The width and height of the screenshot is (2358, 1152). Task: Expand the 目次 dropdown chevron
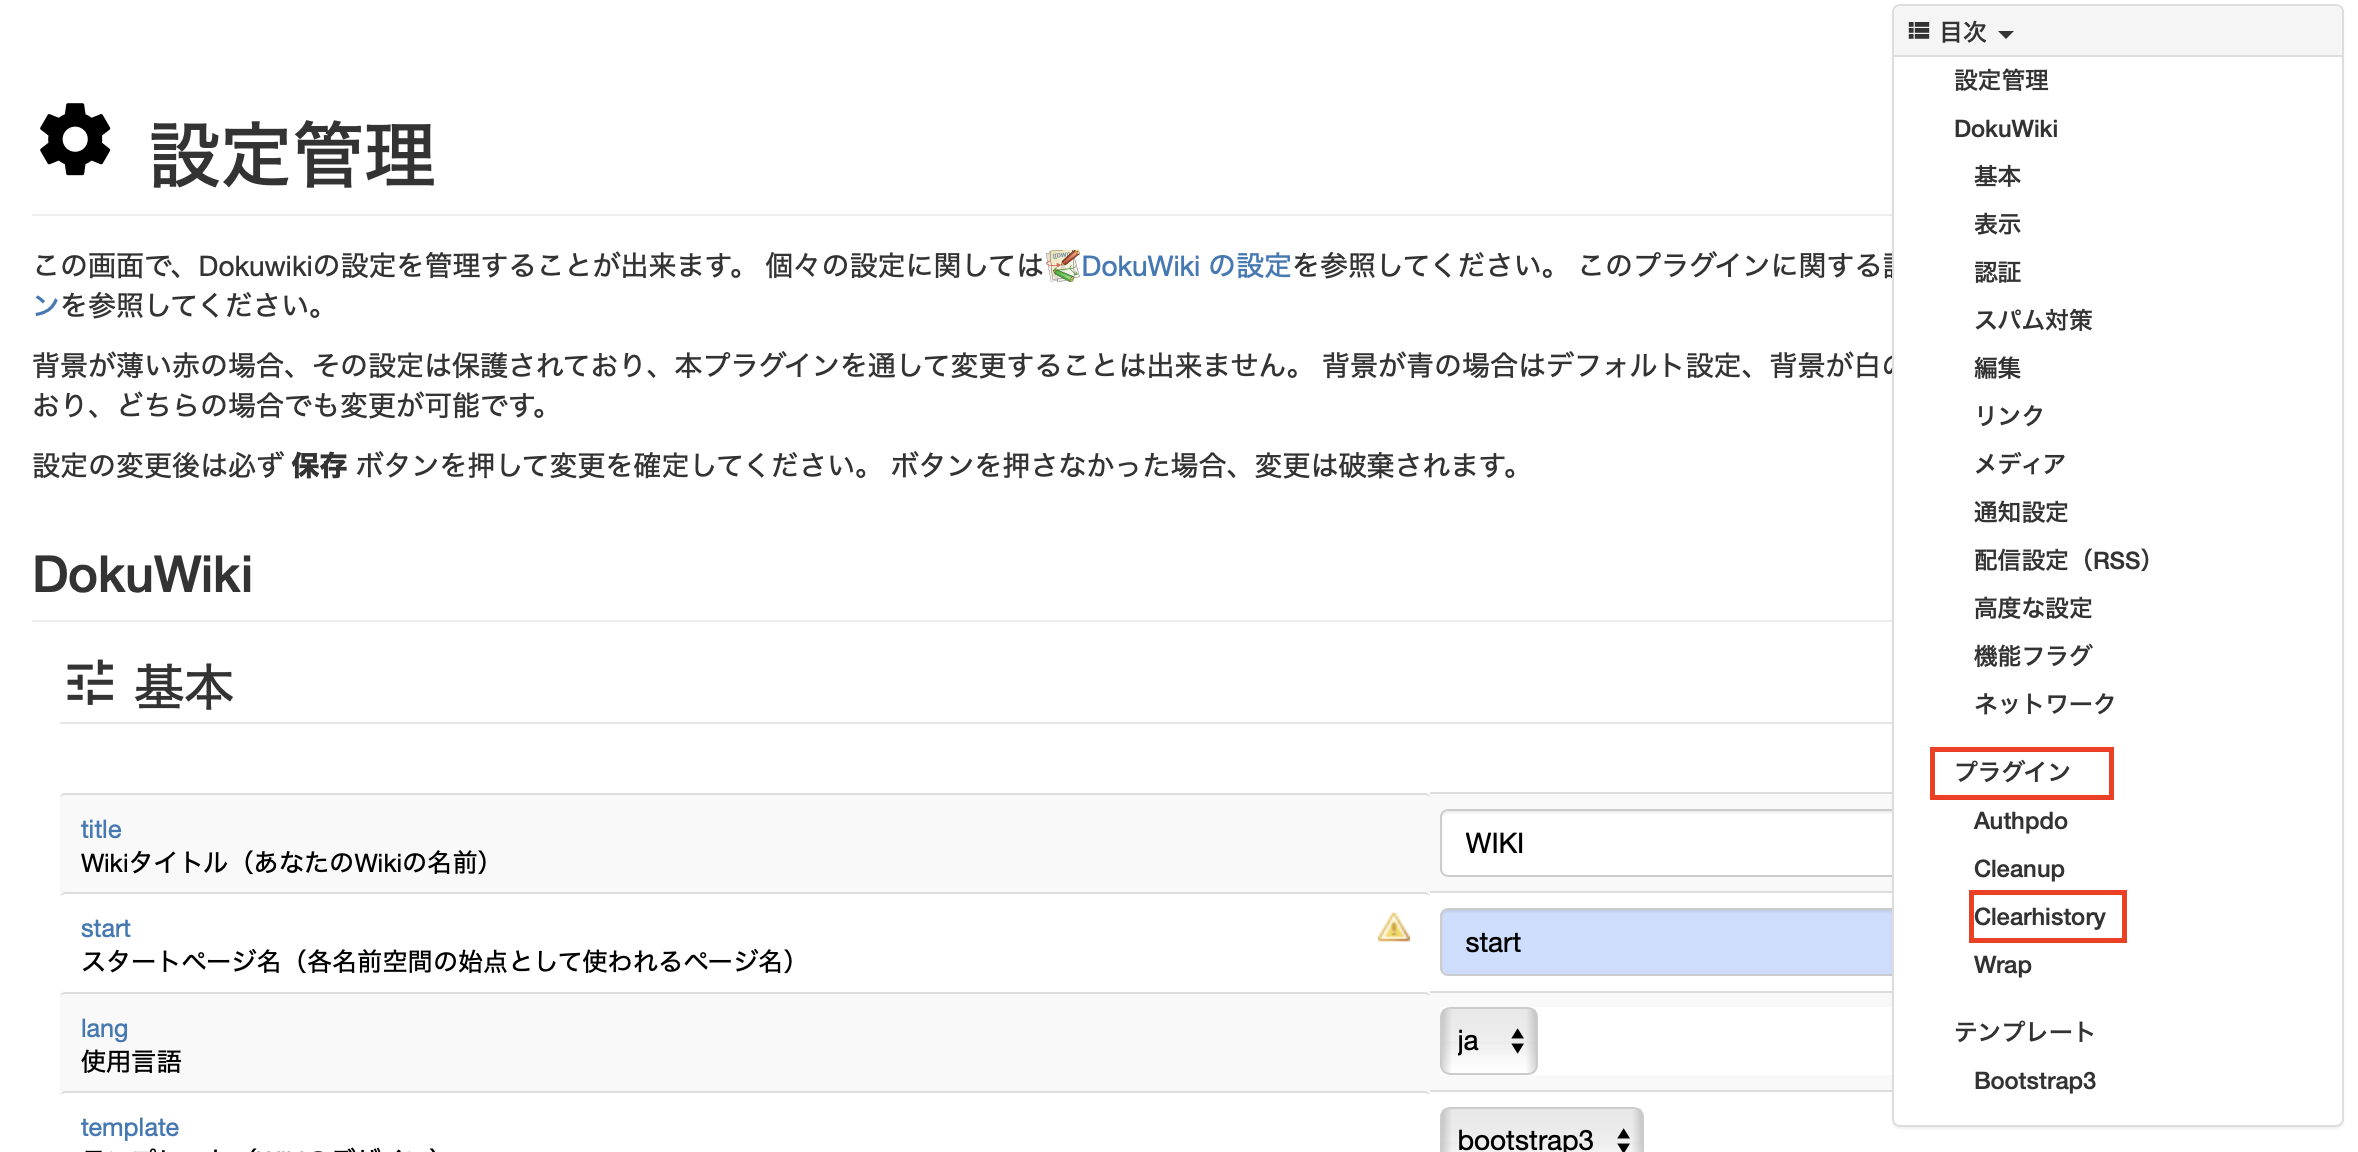[x=2007, y=35]
